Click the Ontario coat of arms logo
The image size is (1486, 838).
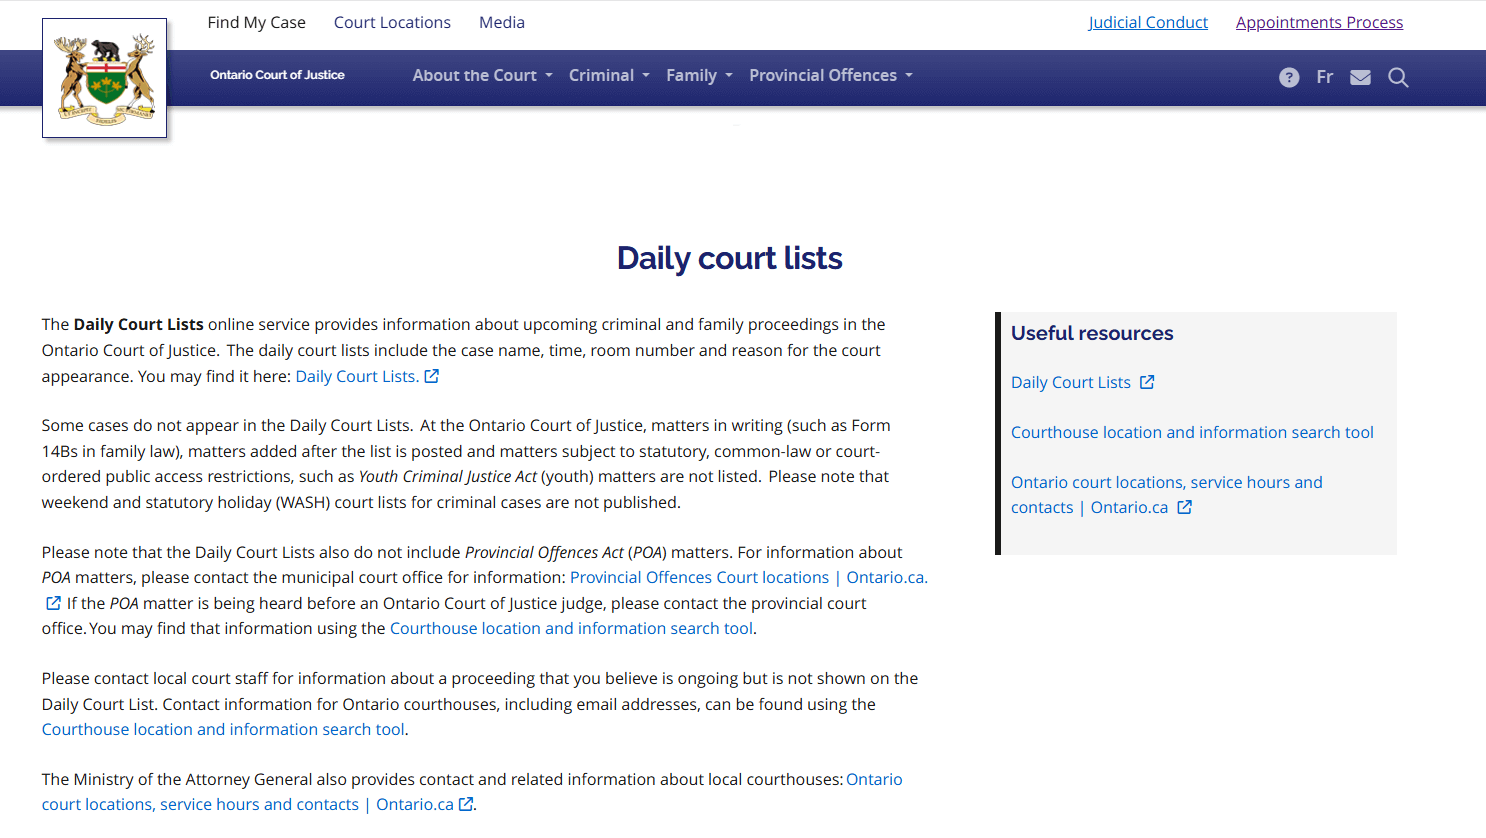(104, 78)
